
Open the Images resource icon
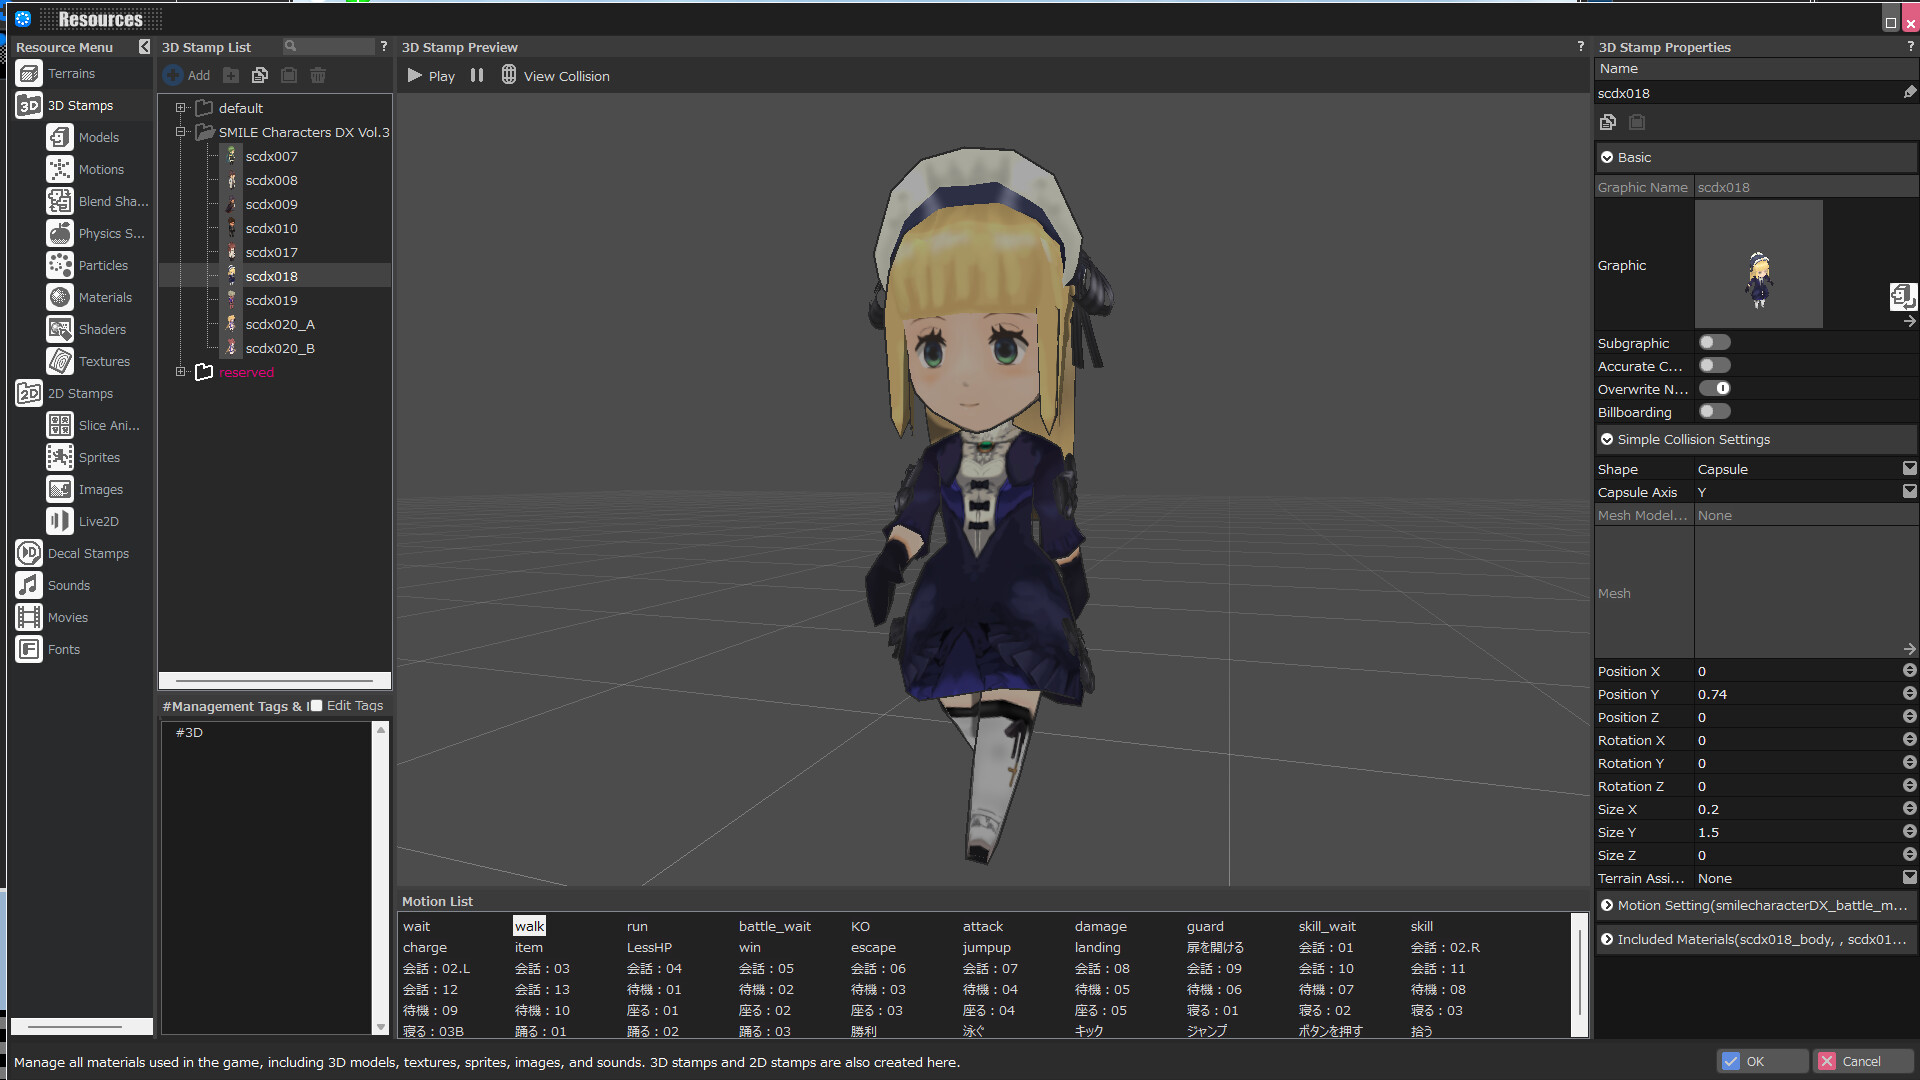click(x=60, y=489)
